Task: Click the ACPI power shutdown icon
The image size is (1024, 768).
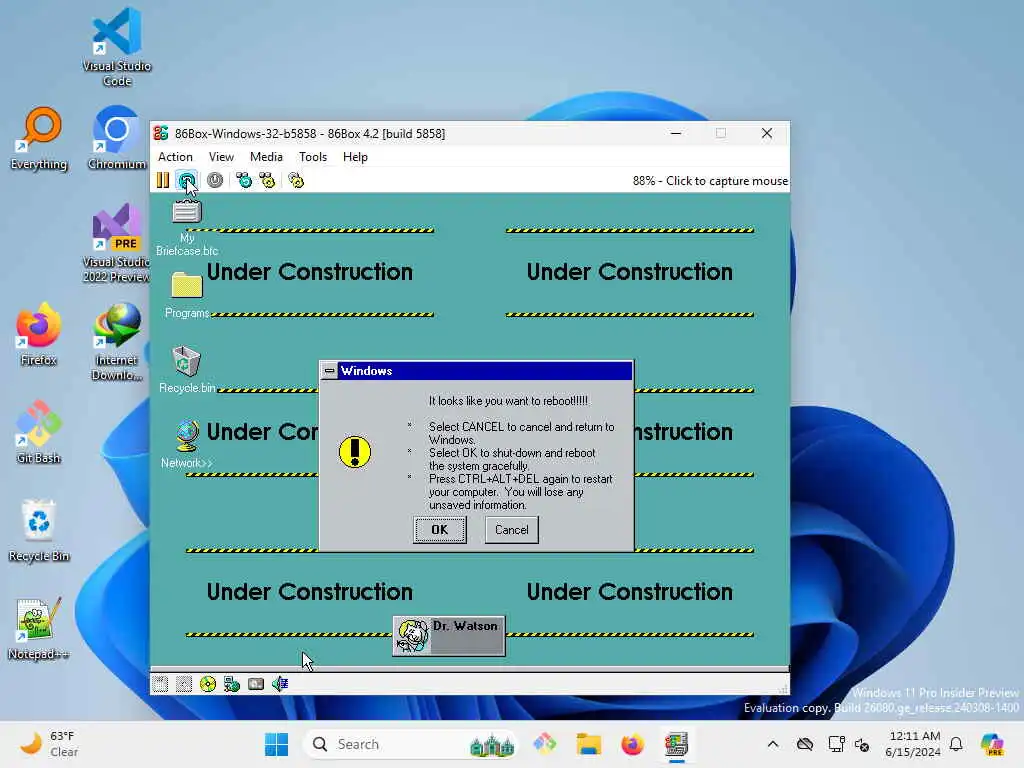Action: [x=215, y=180]
